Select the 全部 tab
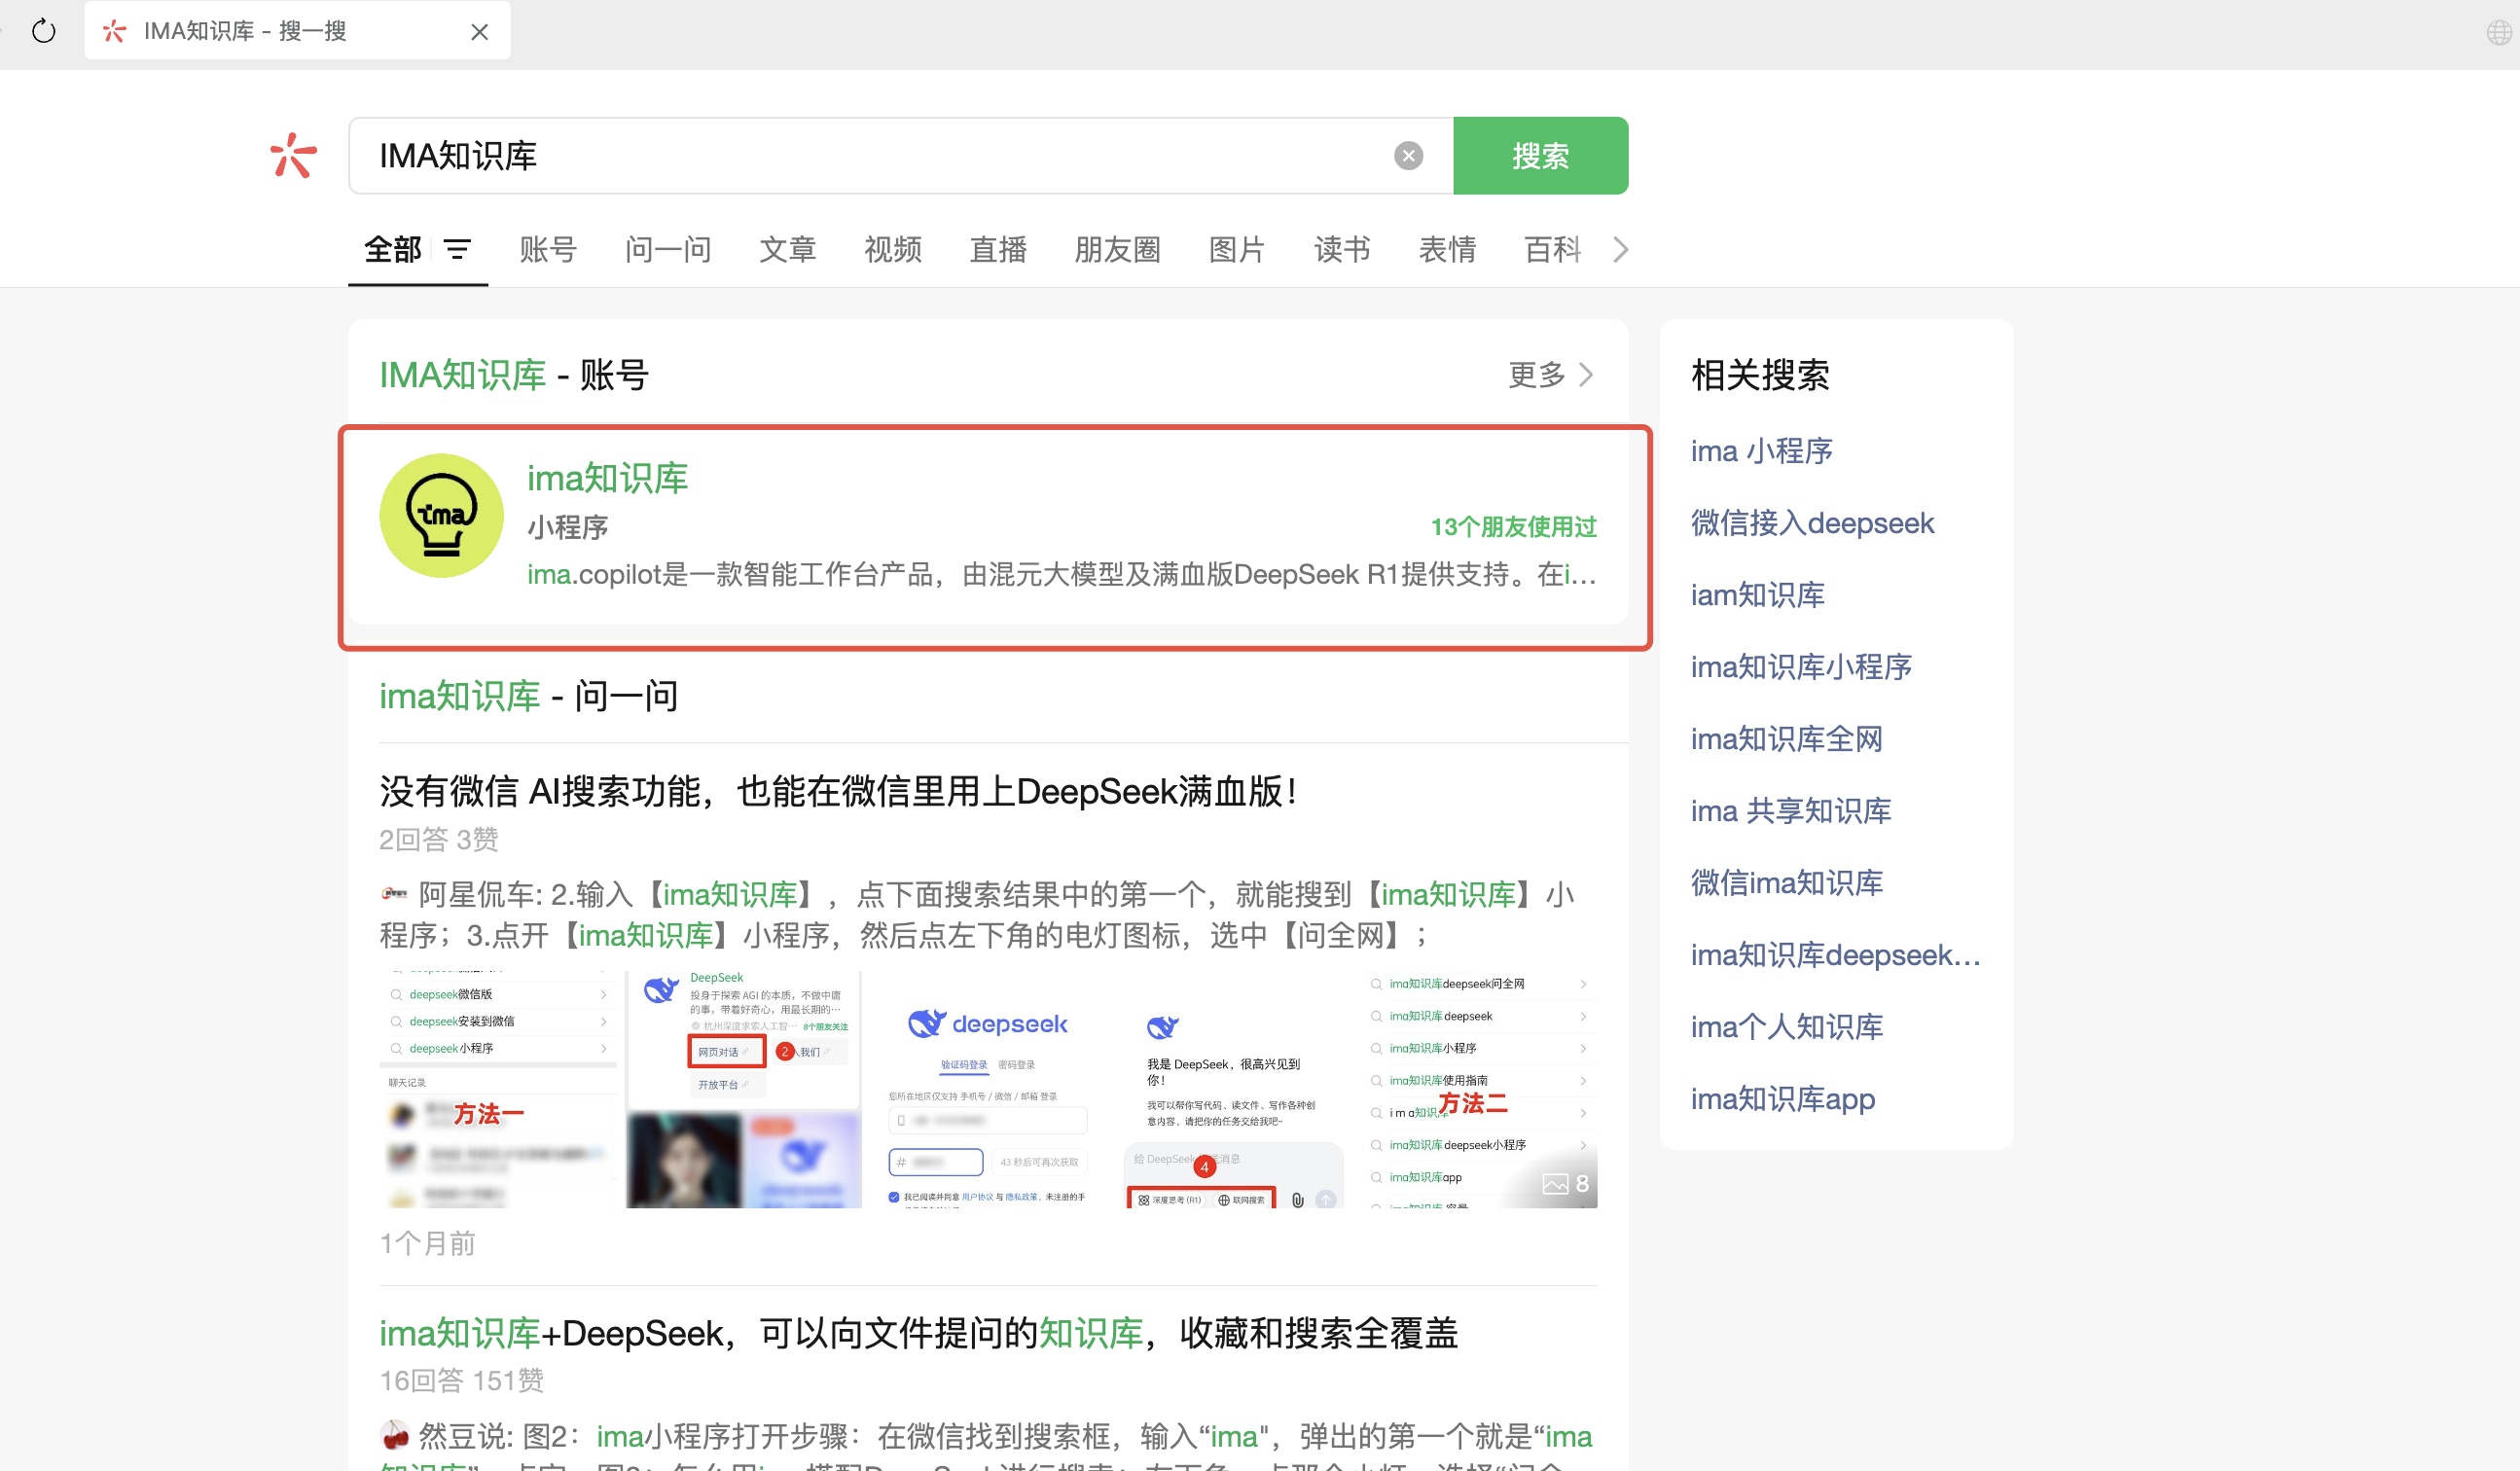Image resolution: width=2520 pixels, height=1471 pixels. (392, 249)
